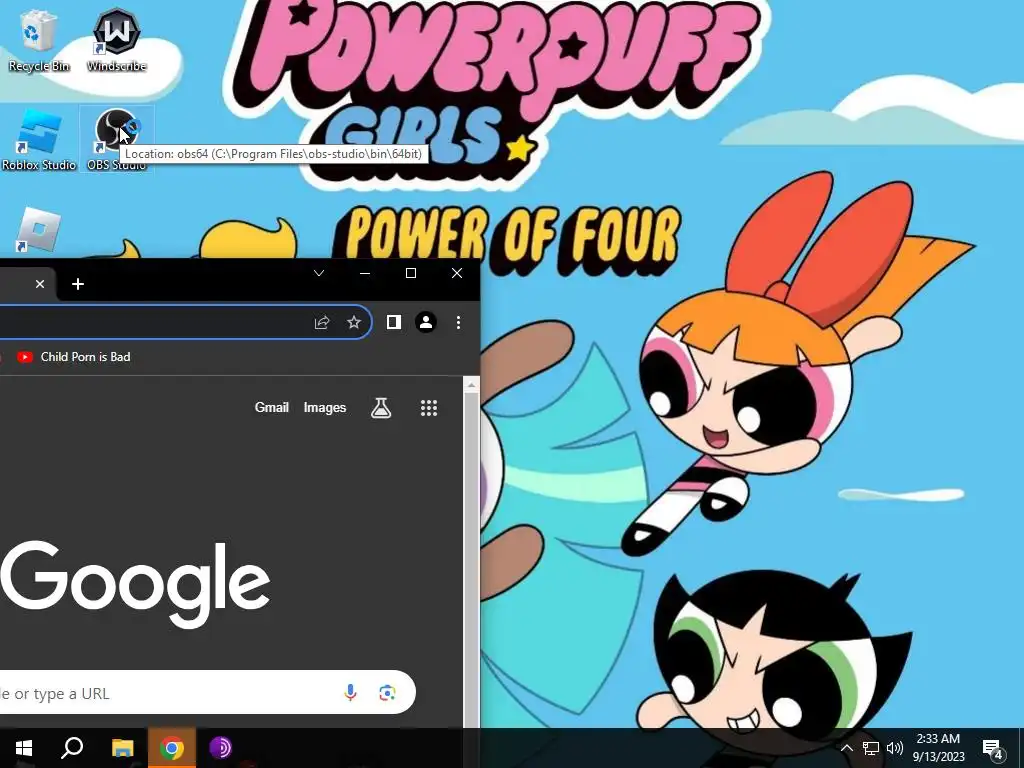Image resolution: width=1024 pixels, height=768 pixels.
Task: Click the YouTube bookmark in the bookmarks bar
Action: tap(74, 357)
